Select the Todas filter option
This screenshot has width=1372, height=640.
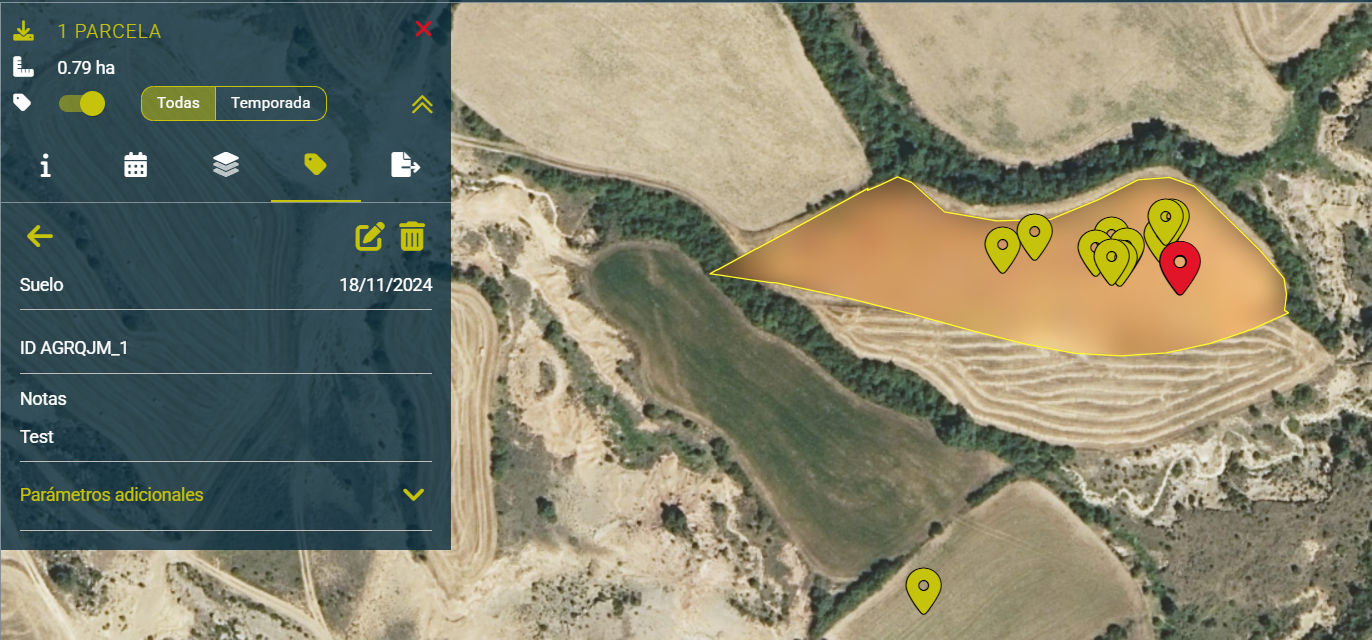(178, 103)
